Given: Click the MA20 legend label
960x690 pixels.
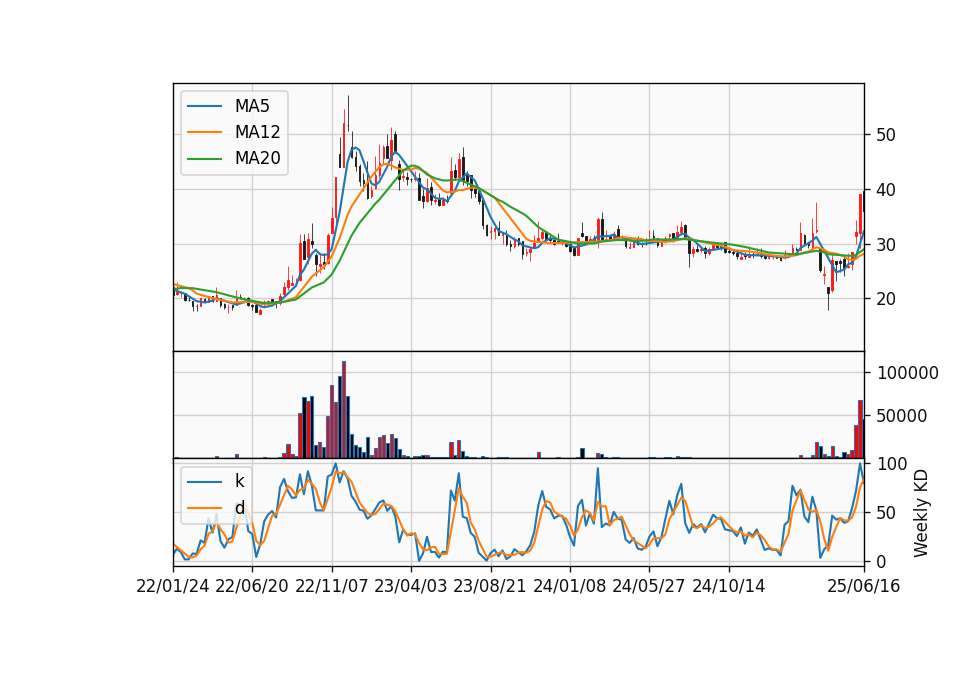Looking at the screenshot, I should click(x=257, y=158).
